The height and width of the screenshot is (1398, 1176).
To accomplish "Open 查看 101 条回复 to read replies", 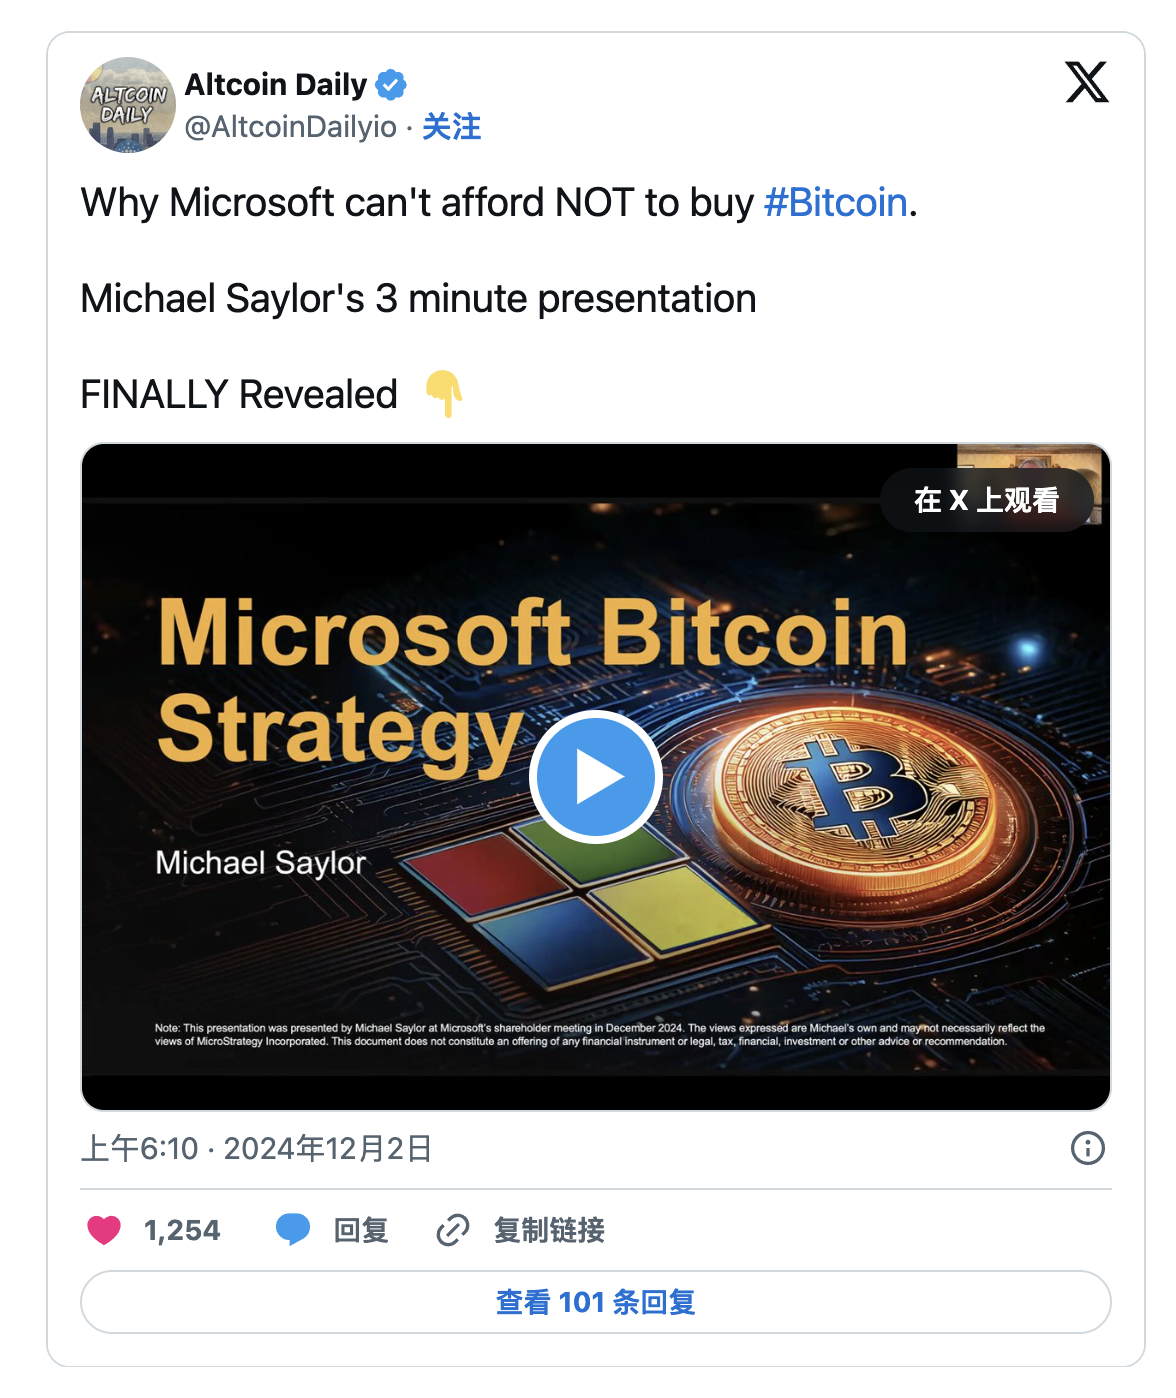I will (x=595, y=1302).
